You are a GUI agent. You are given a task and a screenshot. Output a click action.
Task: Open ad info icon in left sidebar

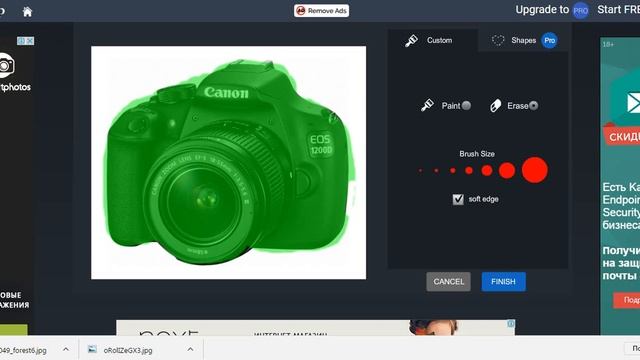coord(21,41)
